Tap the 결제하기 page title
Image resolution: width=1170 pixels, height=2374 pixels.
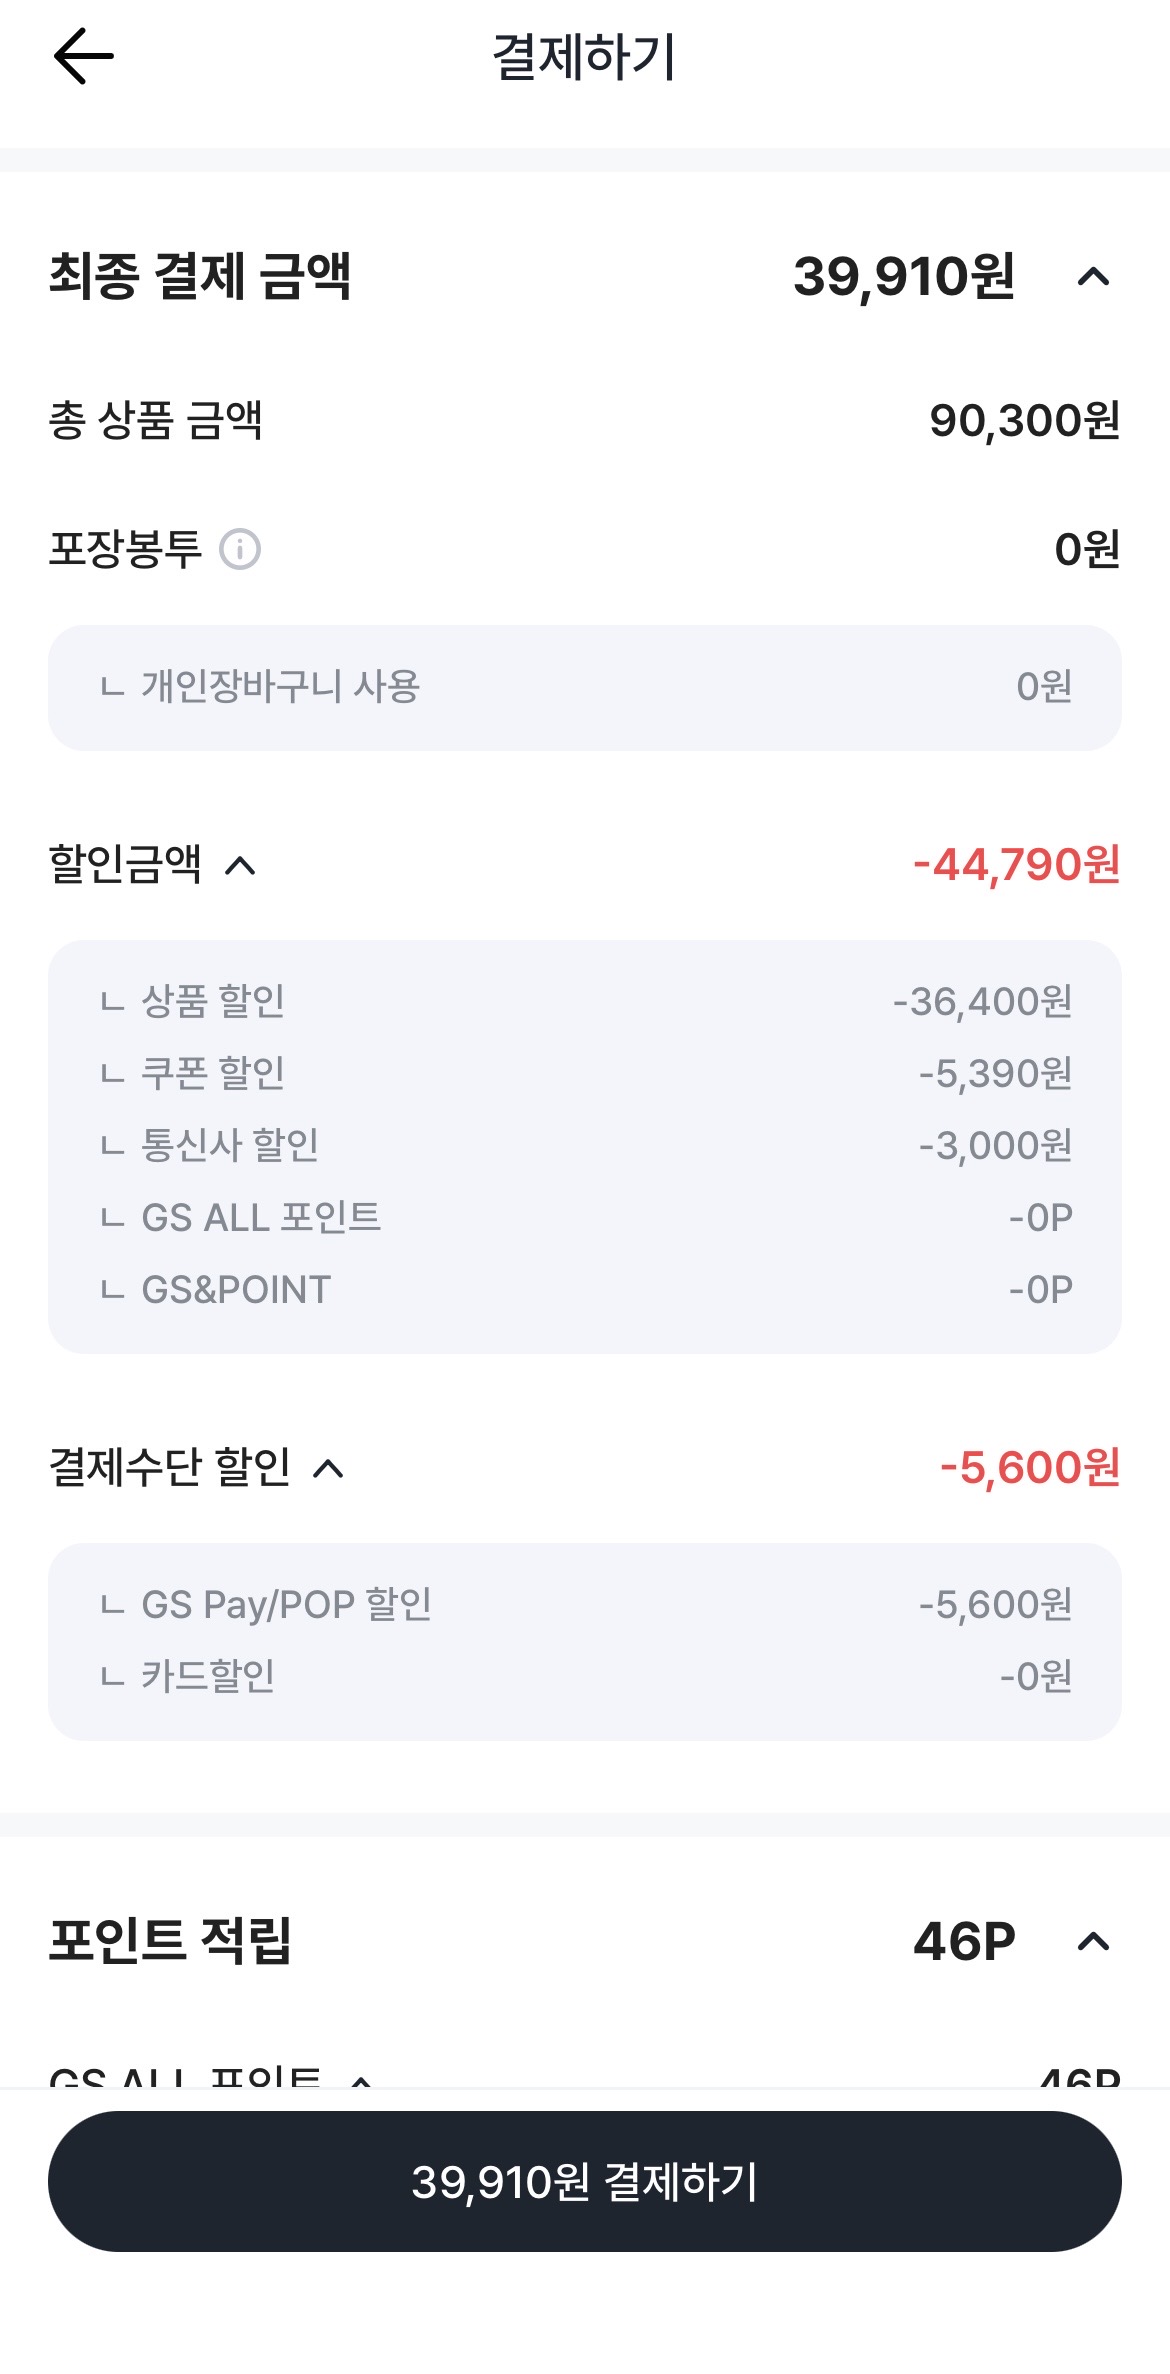tap(585, 56)
